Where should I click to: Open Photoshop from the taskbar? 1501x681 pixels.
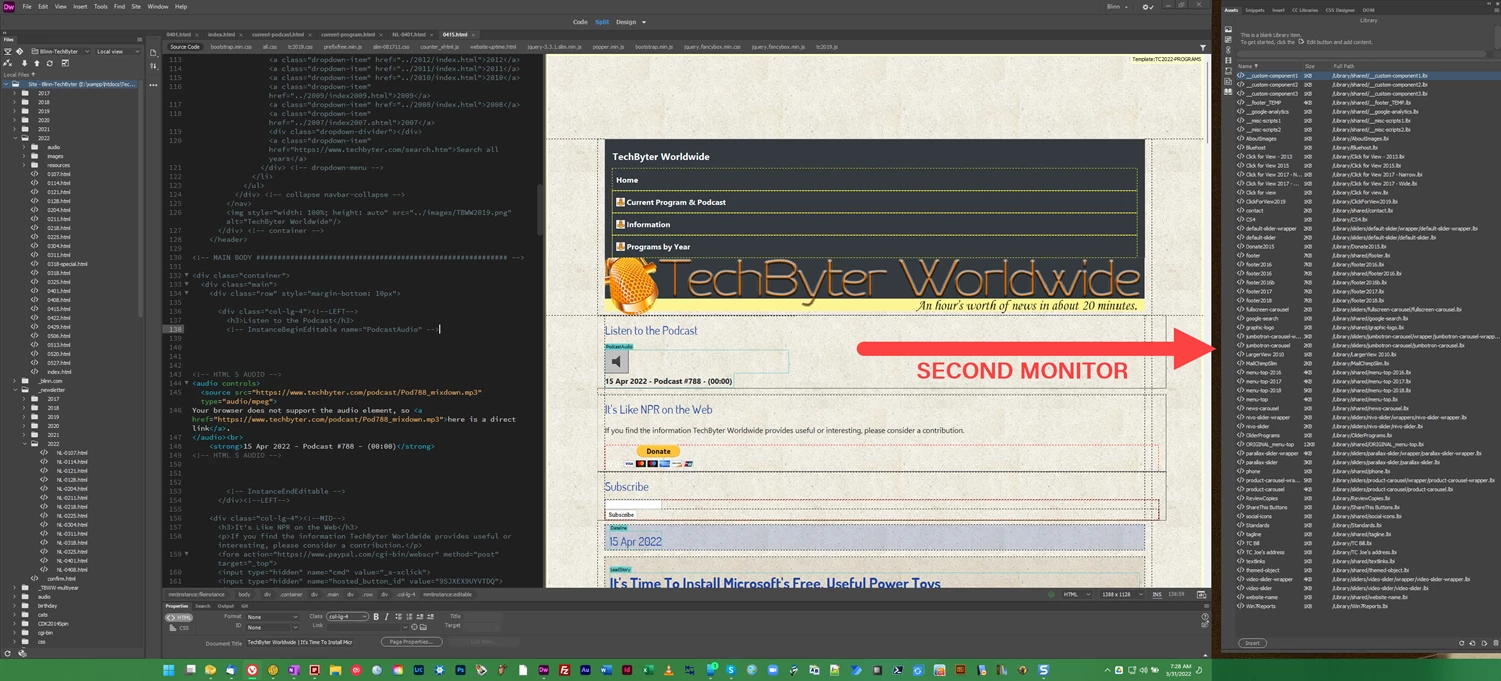460,670
